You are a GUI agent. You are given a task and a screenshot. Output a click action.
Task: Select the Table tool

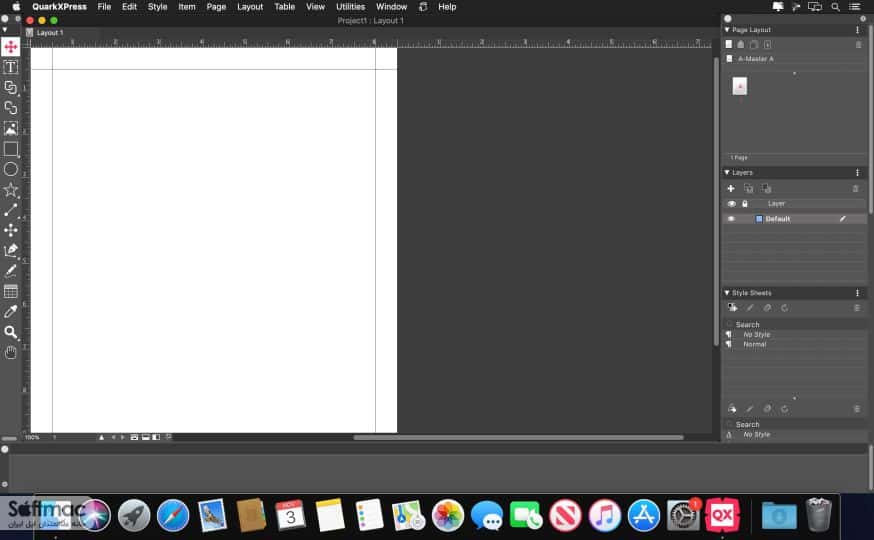click(11, 291)
